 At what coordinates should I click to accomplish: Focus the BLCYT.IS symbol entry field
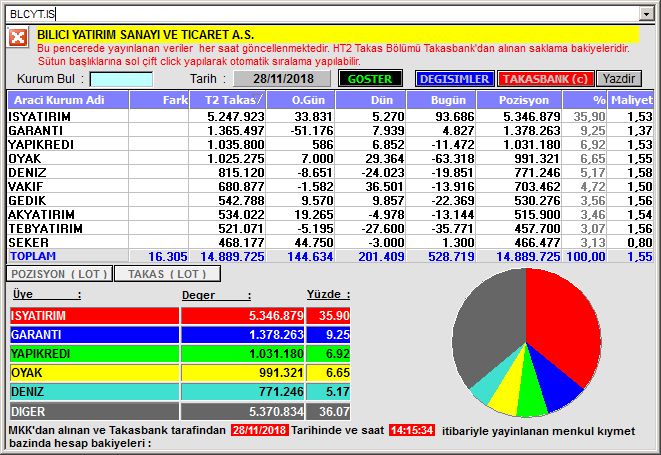[x=322, y=14]
